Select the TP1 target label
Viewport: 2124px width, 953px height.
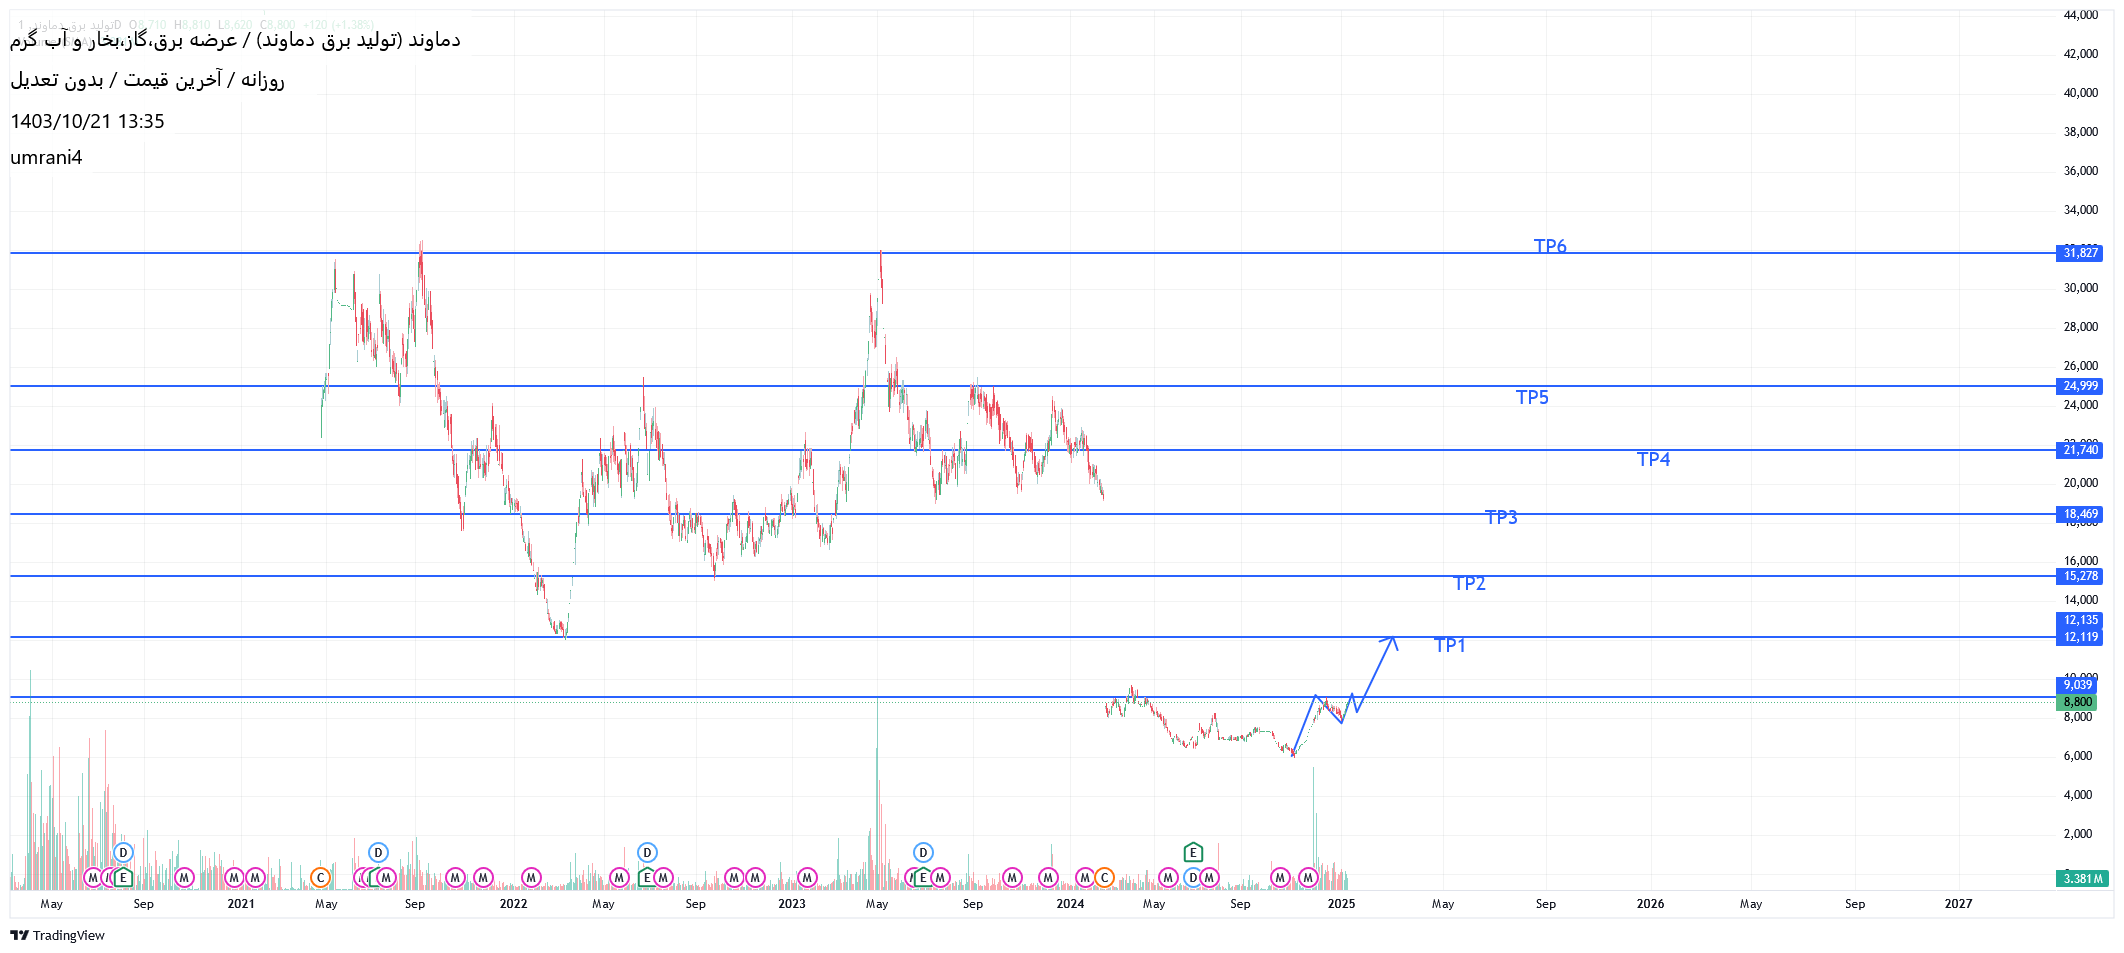click(1449, 646)
